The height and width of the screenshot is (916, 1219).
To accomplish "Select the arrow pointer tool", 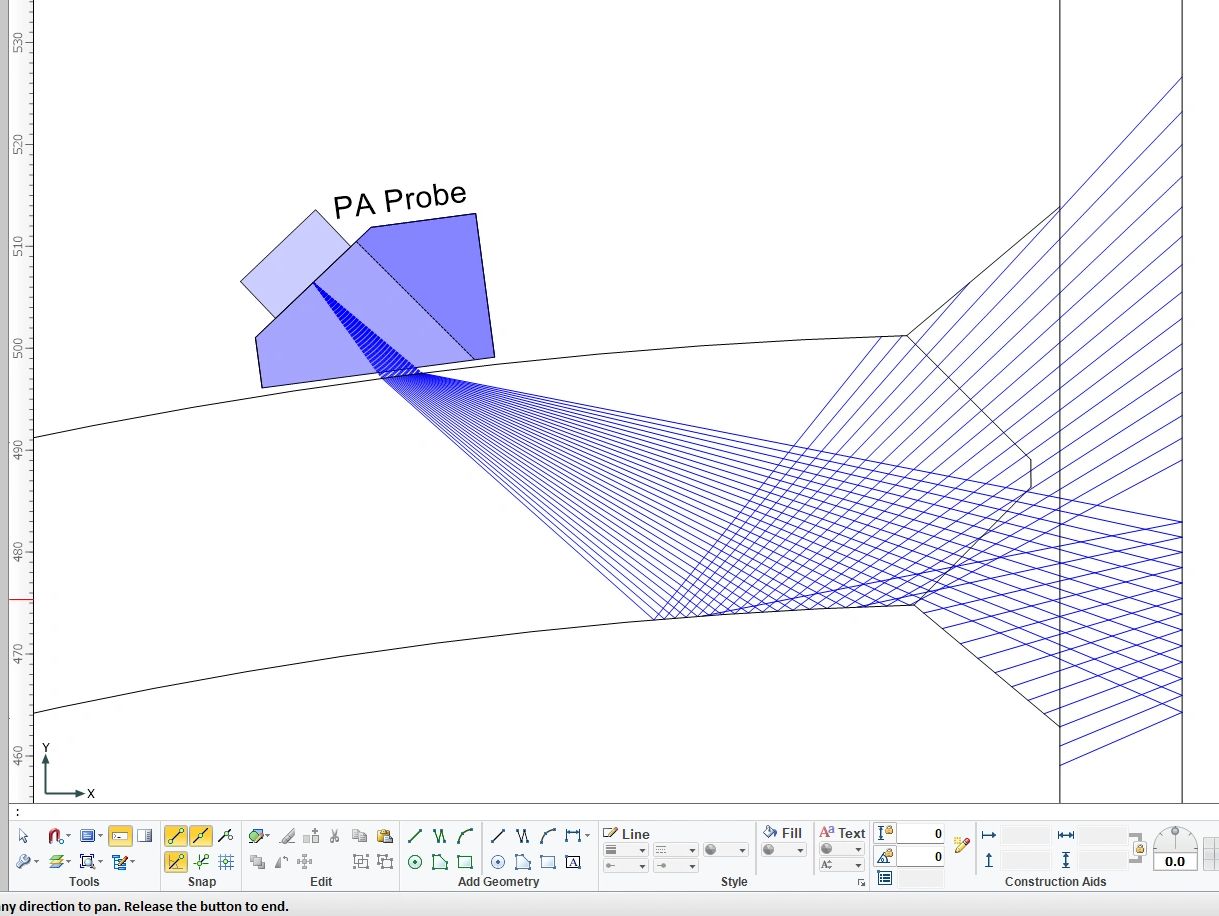I will click(23, 836).
